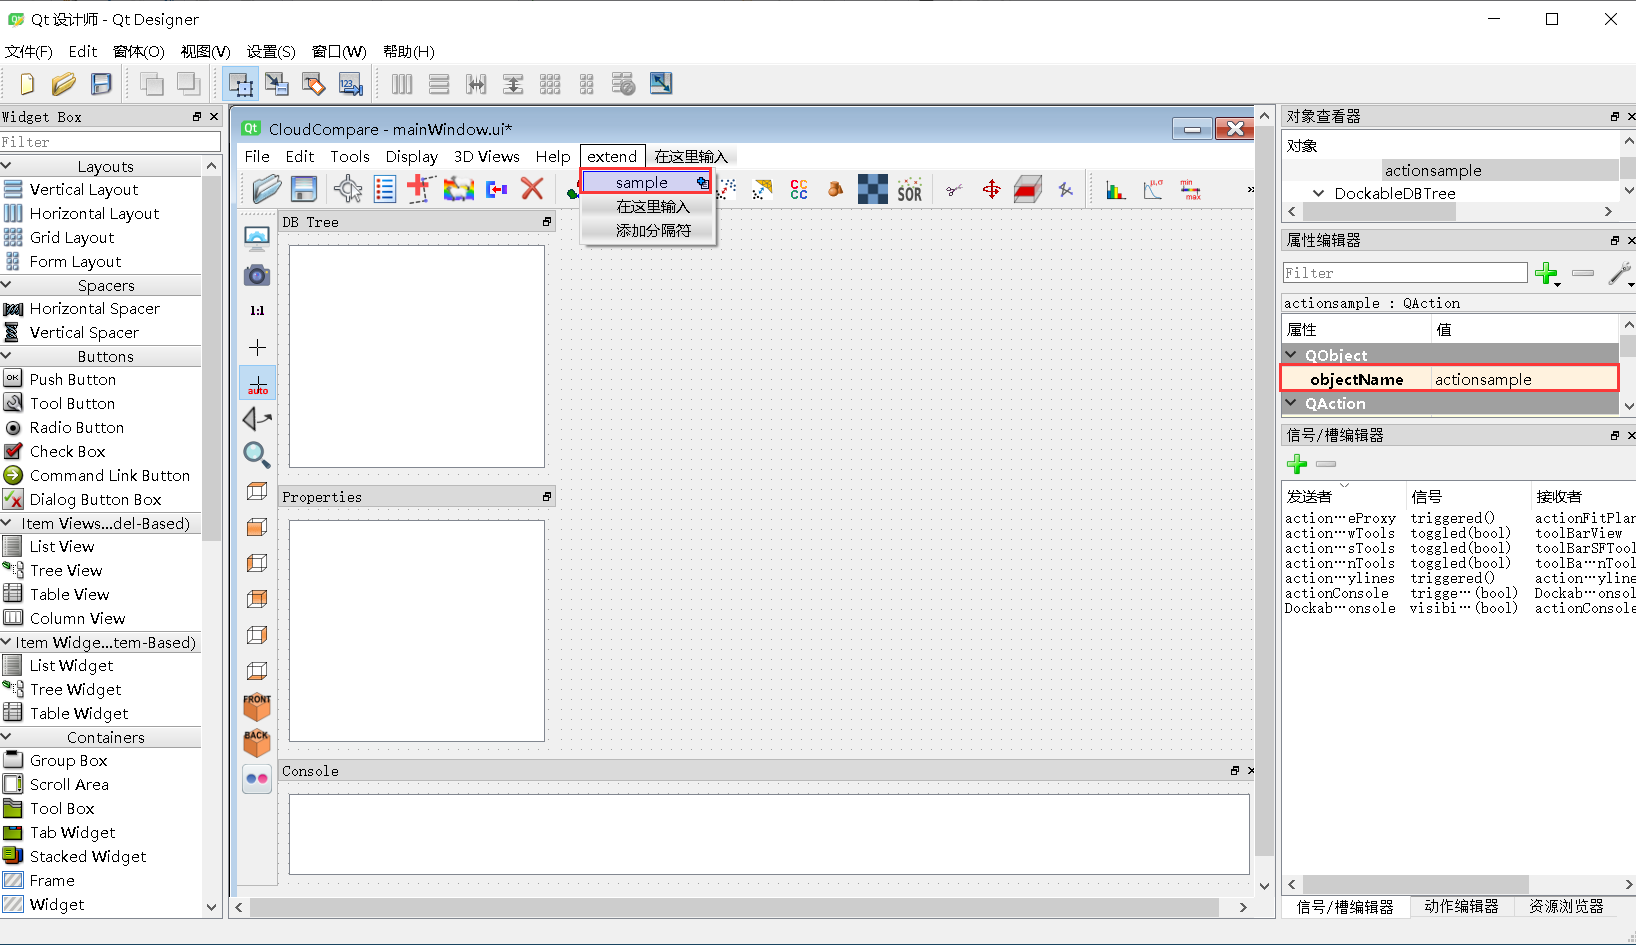Open a form file with the folder icon
1636x945 pixels.
64,84
